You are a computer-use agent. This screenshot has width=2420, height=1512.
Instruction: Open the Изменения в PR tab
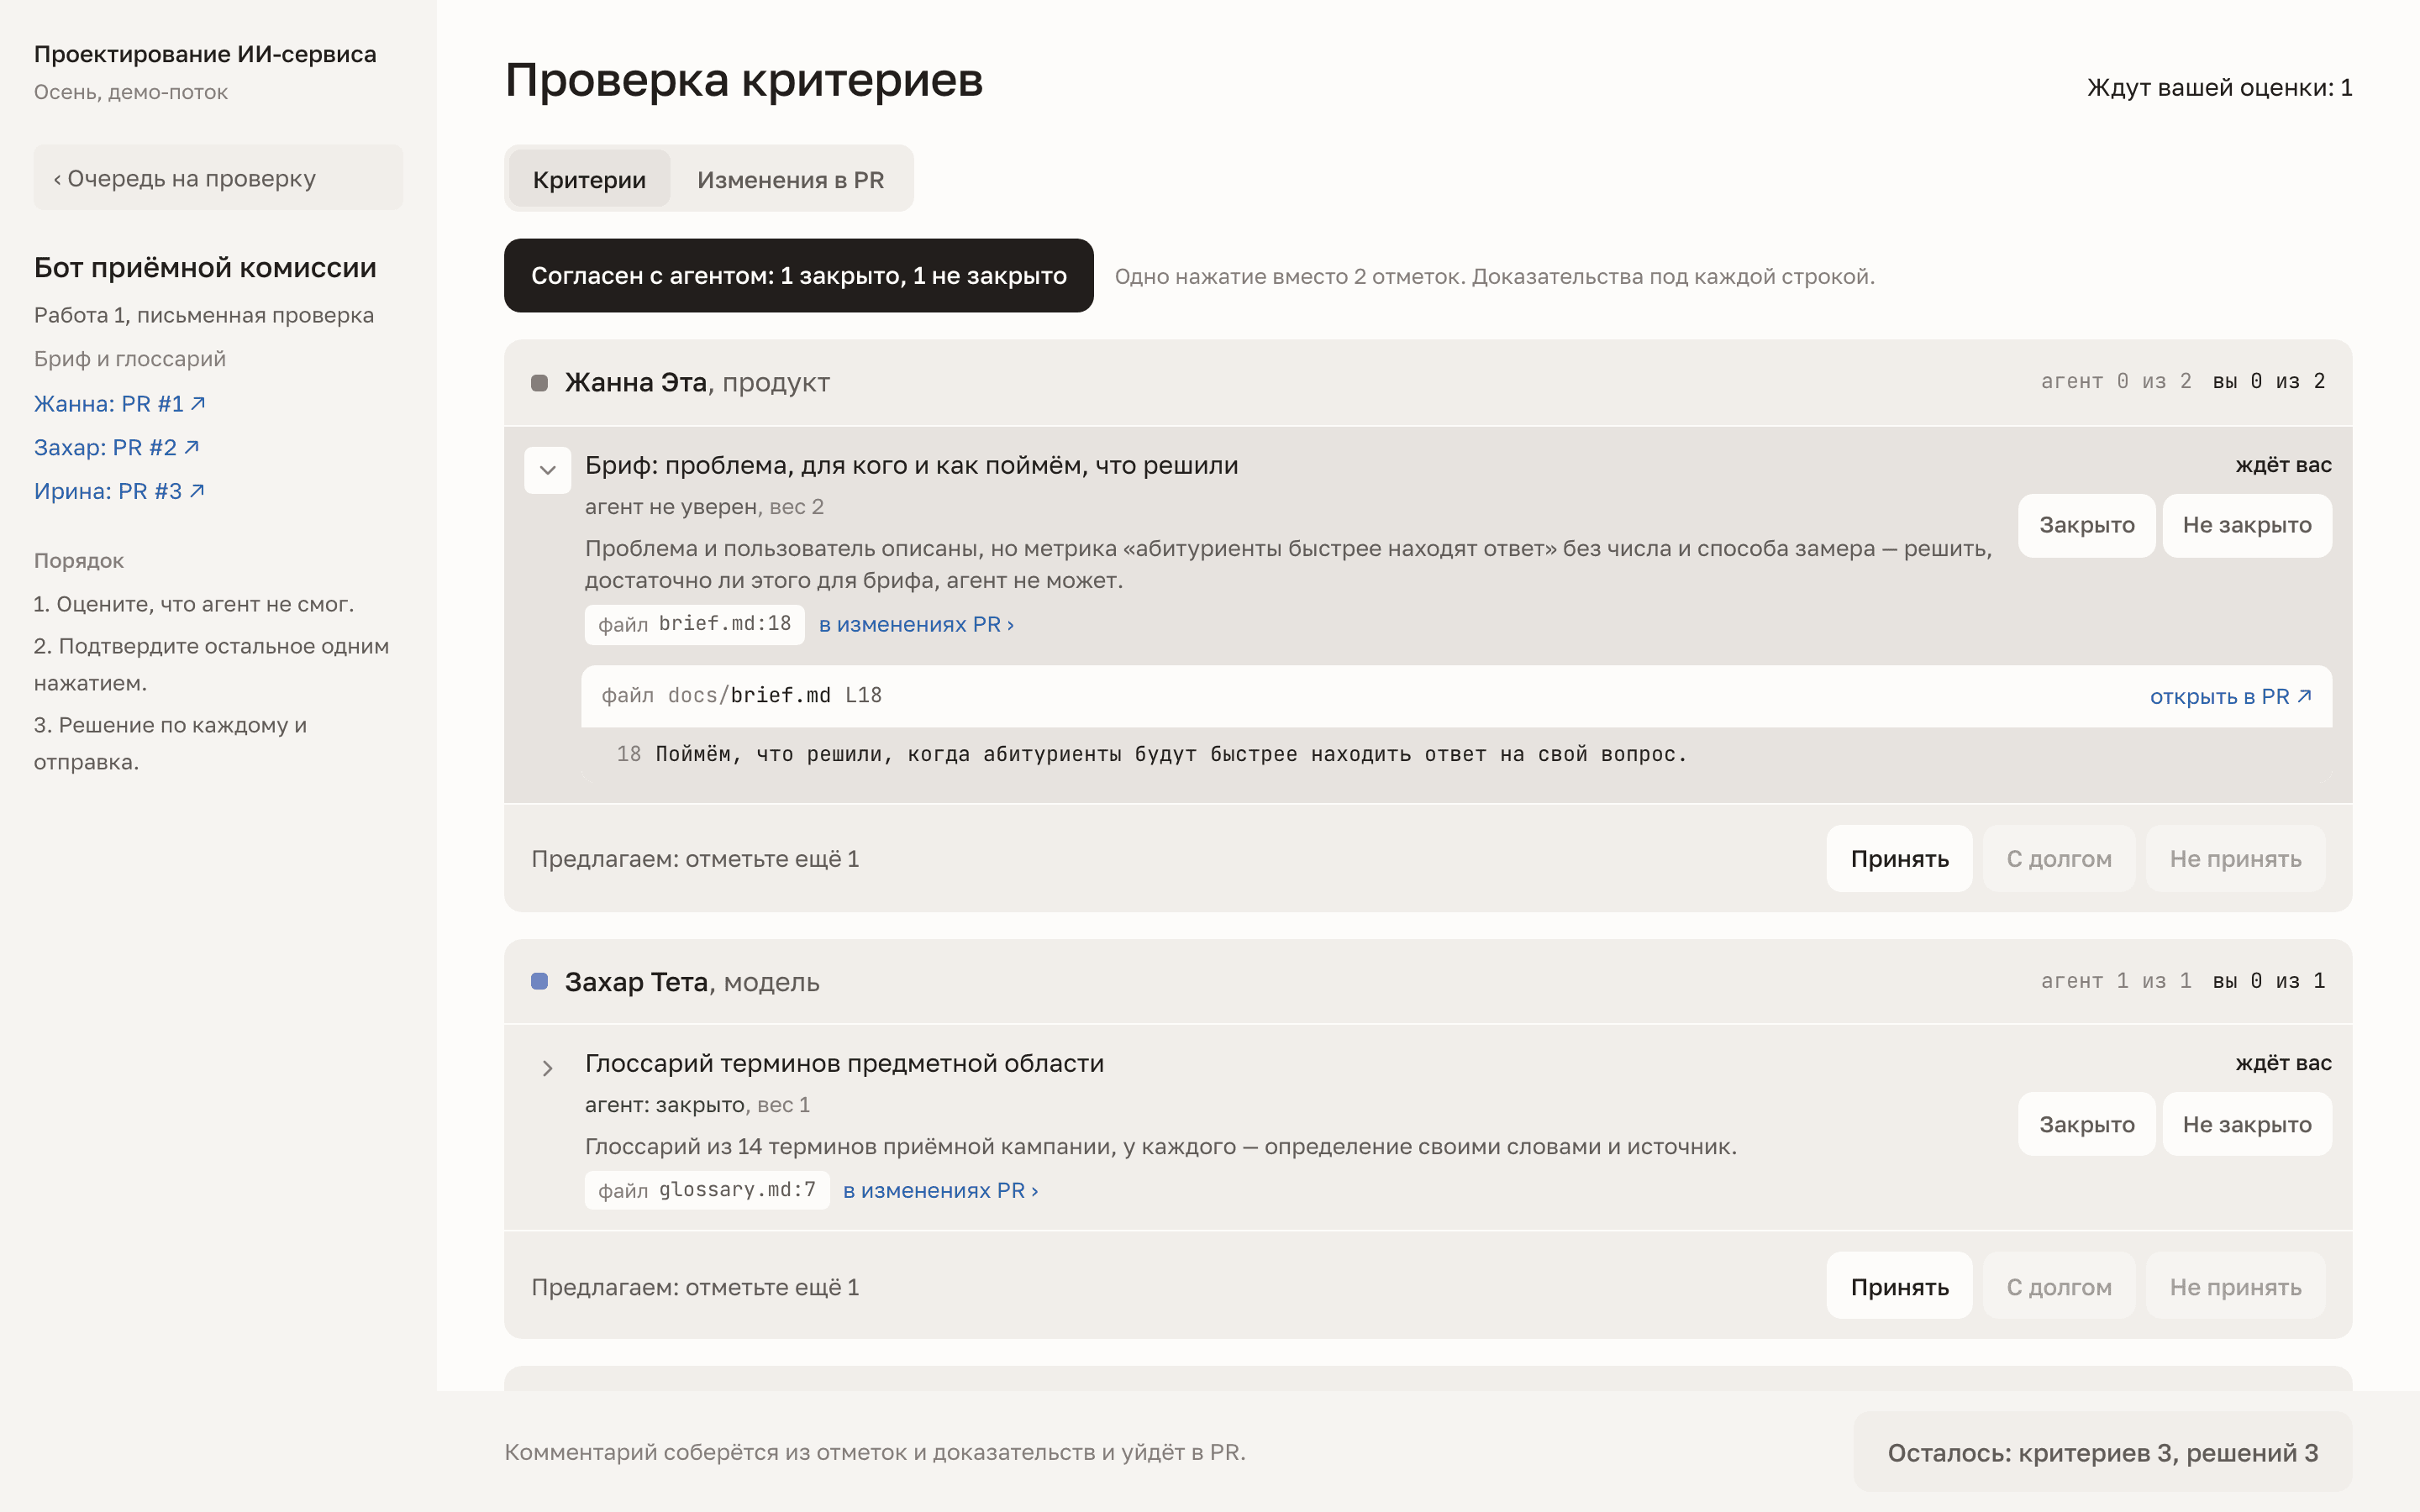pyautogui.click(x=790, y=179)
